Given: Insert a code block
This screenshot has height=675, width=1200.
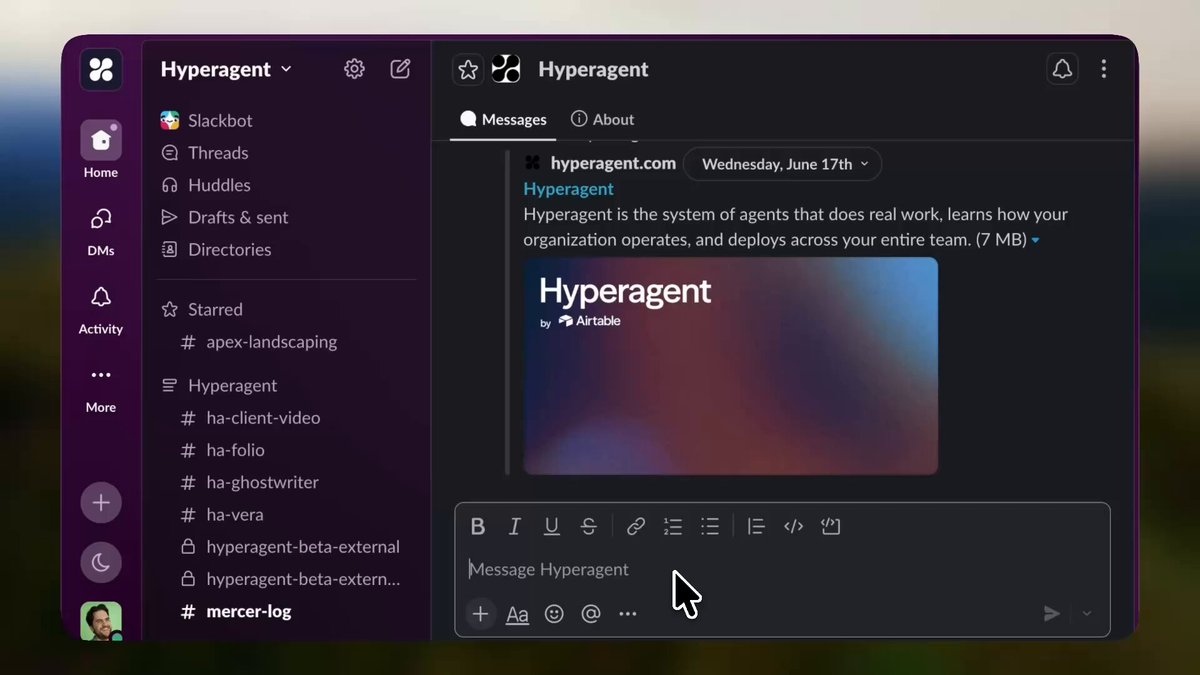Looking at the screenshot, I should pos(830,526).
